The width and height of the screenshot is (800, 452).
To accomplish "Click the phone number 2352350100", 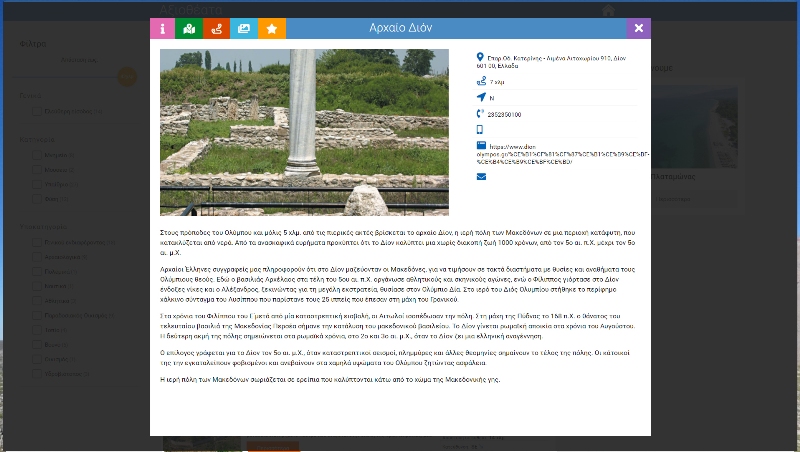I will [x=504, y=115].
